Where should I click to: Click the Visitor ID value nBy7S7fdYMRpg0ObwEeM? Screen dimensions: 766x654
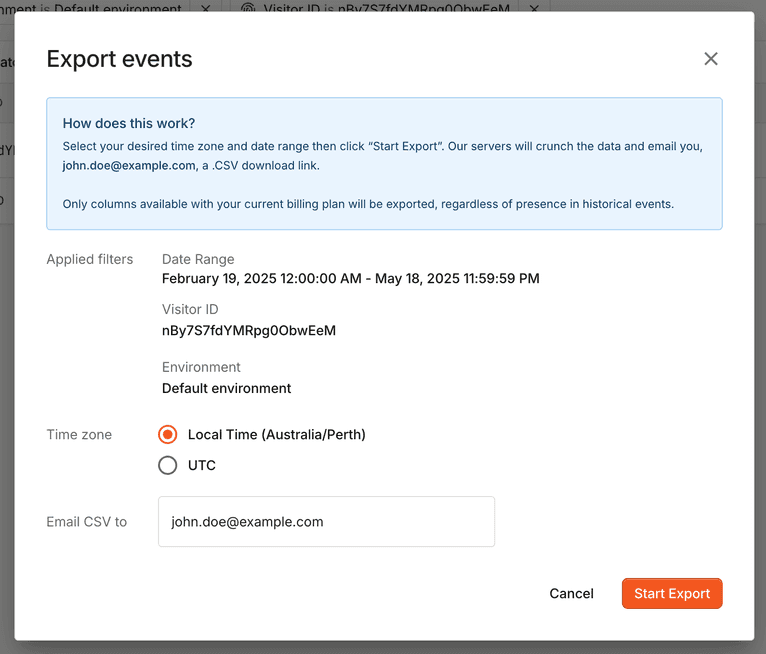point(249,331)
